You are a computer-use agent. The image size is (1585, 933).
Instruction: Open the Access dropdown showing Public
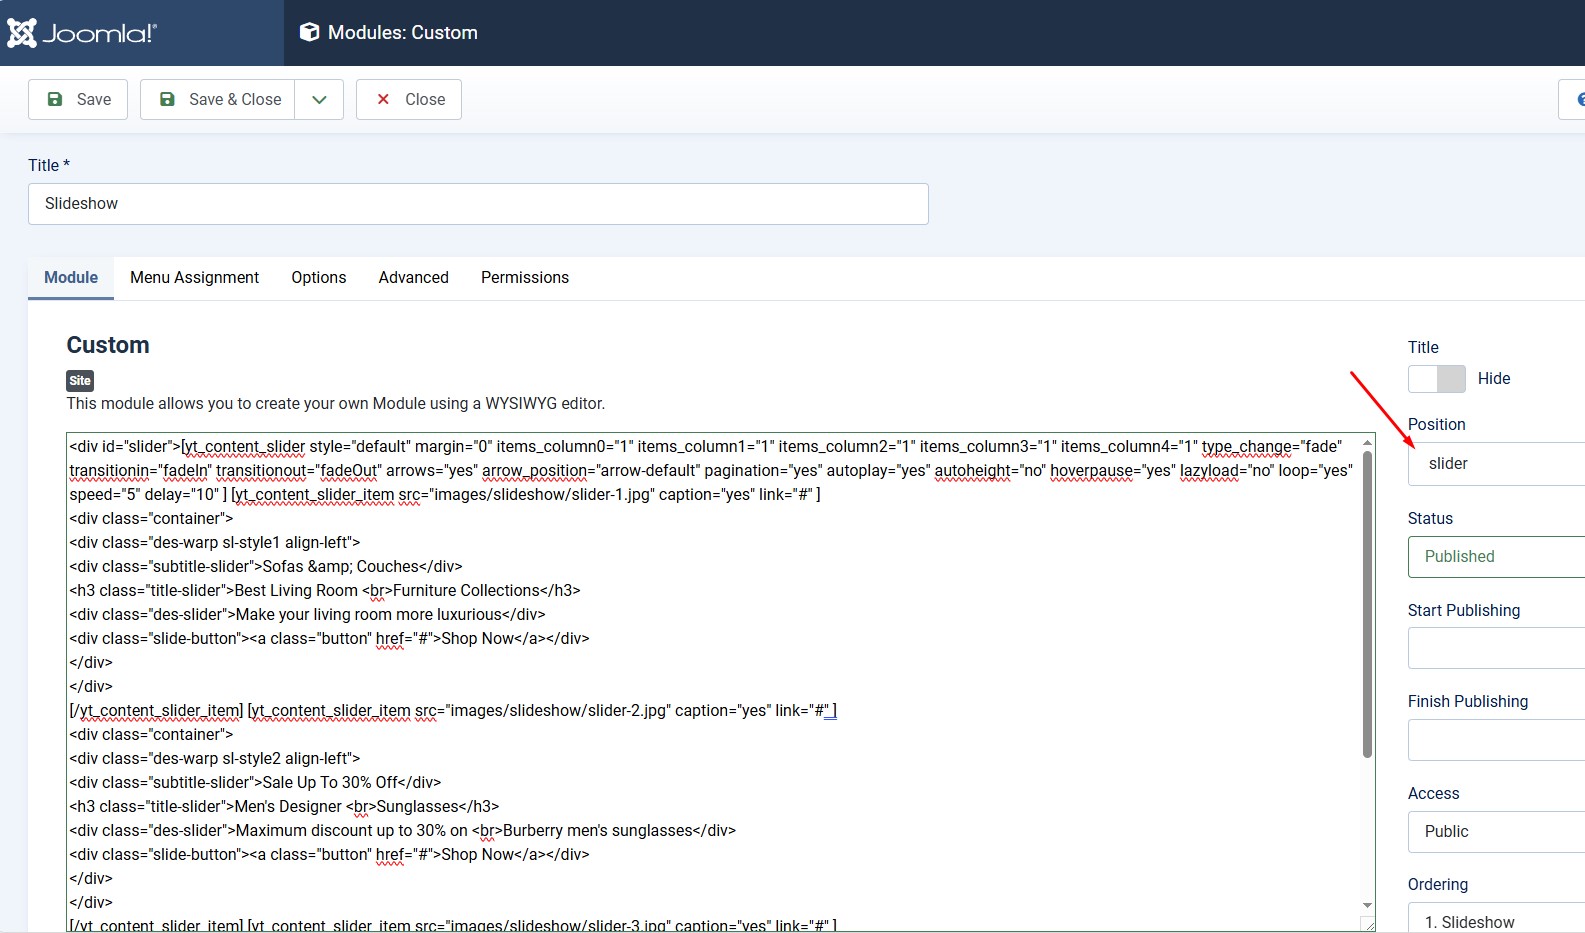click(1496, 832)
